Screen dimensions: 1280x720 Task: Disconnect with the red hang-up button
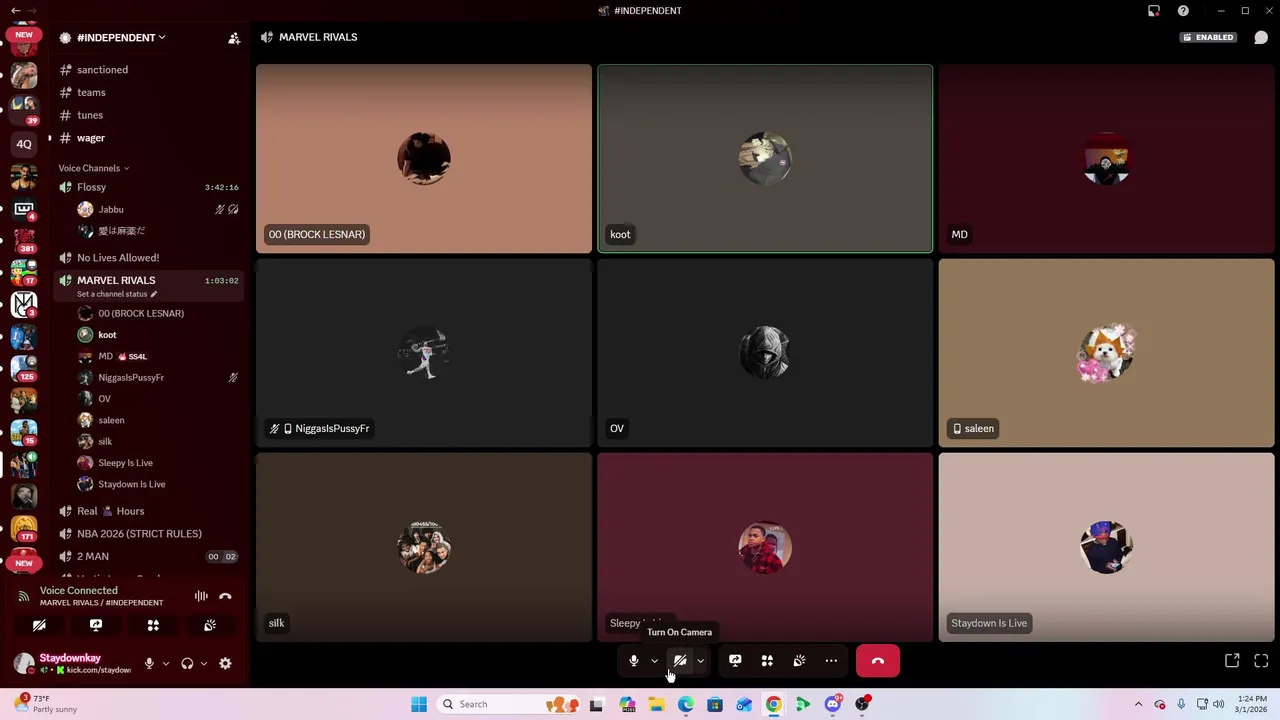point(878,661)
